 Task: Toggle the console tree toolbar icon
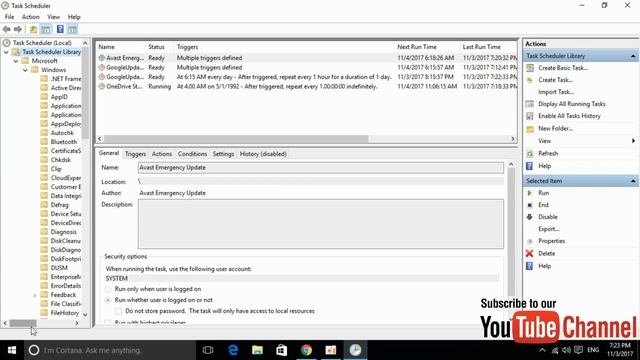point(46,29)
